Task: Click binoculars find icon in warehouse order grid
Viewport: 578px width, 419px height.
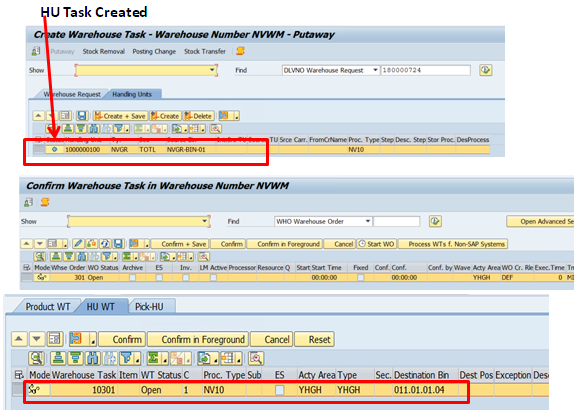Action: point(82,256)
